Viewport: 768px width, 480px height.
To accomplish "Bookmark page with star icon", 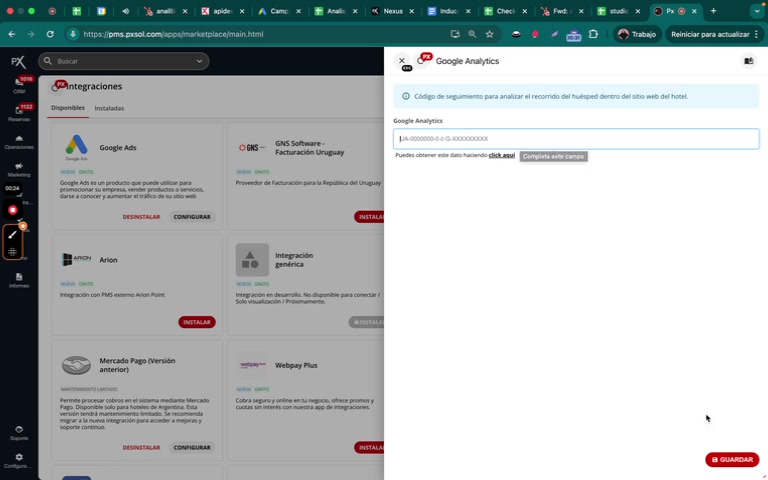I will 489,34.
